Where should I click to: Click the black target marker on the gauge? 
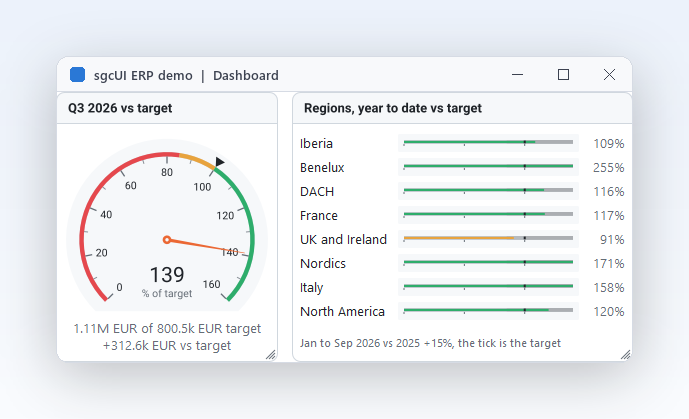[x=220, y=162]
